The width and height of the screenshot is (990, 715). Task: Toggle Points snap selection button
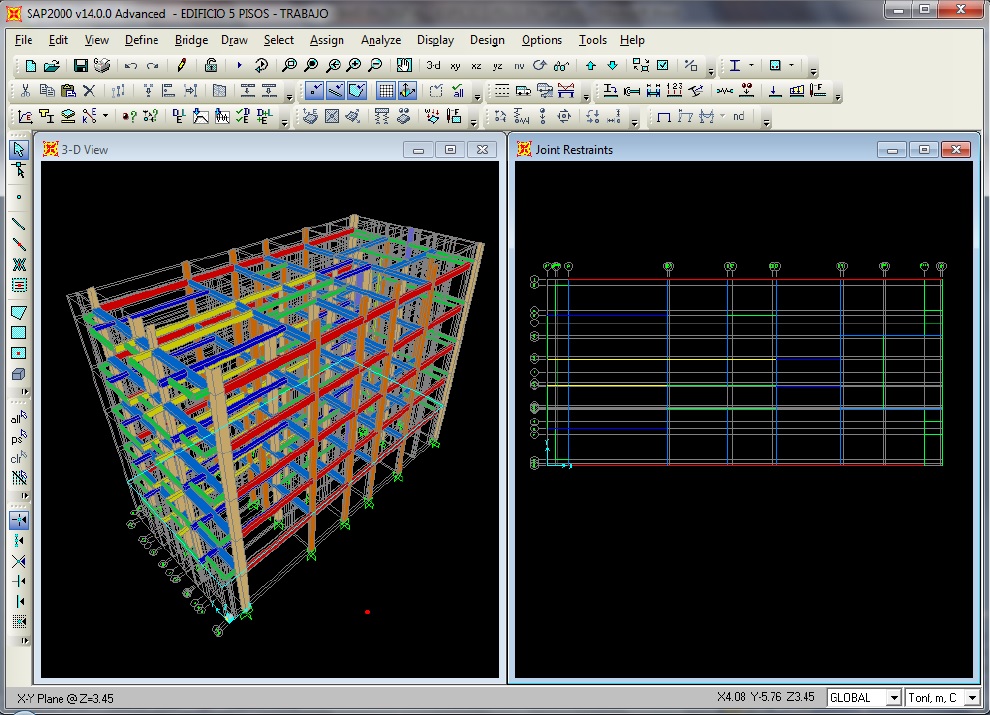(314, 91)
